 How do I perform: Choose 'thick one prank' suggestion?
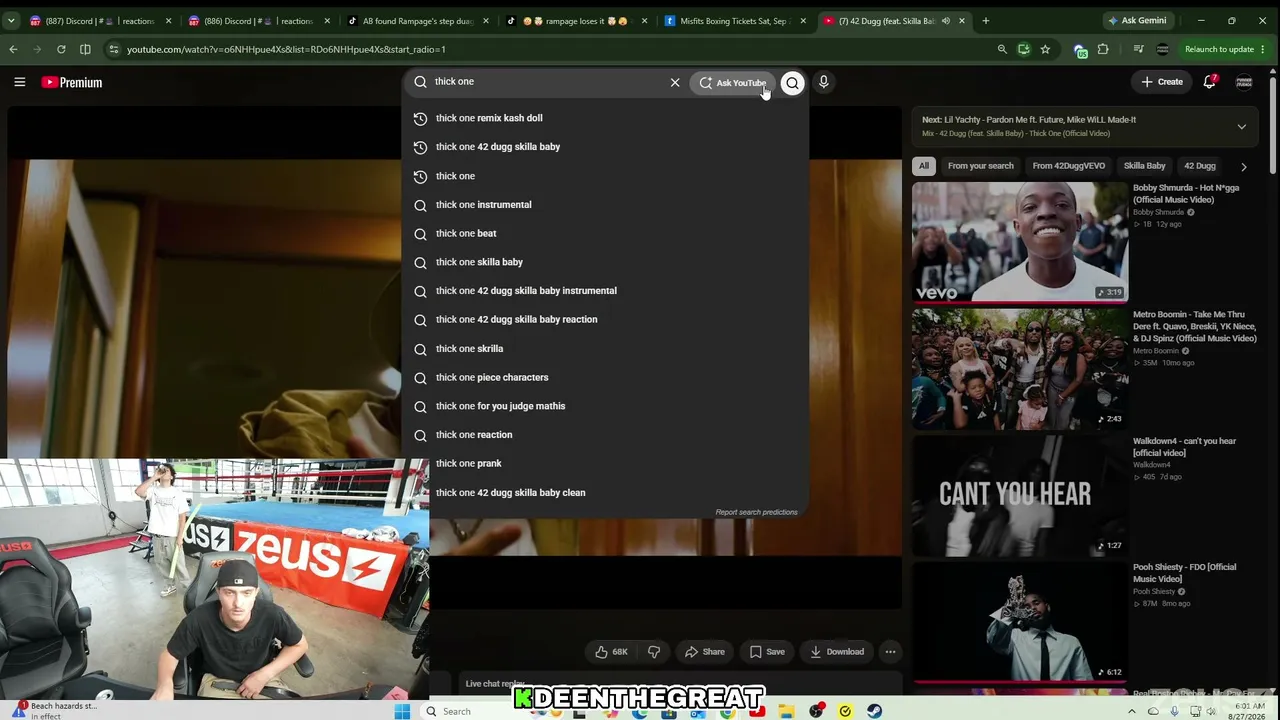point(606,464)
